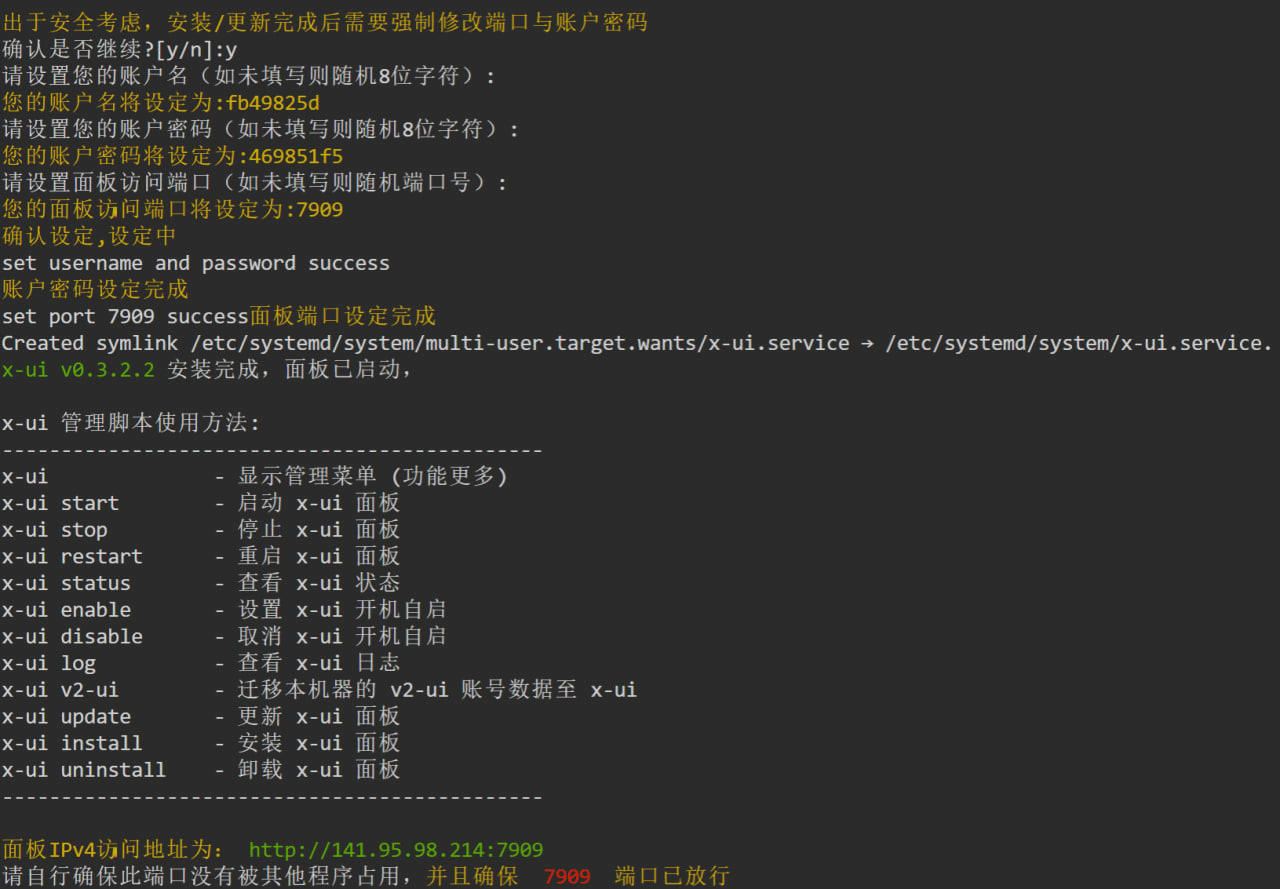Screen dimensions: 1280x889
Task: Click the x-ui enable command
Action: coord(66,610)
